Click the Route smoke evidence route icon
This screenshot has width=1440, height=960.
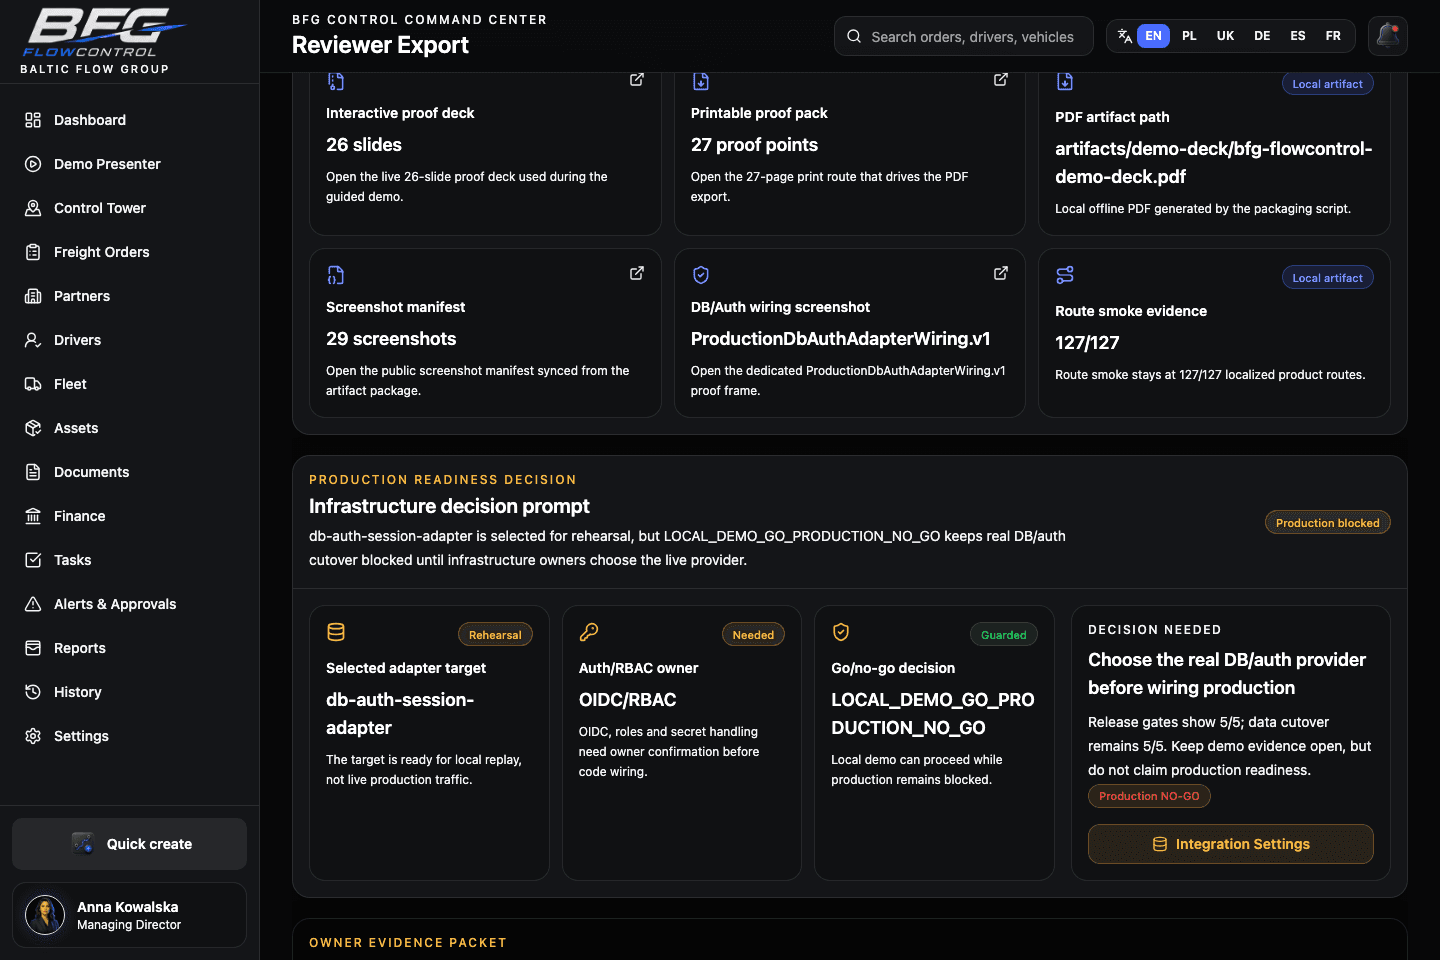[x=1065, y=275]
